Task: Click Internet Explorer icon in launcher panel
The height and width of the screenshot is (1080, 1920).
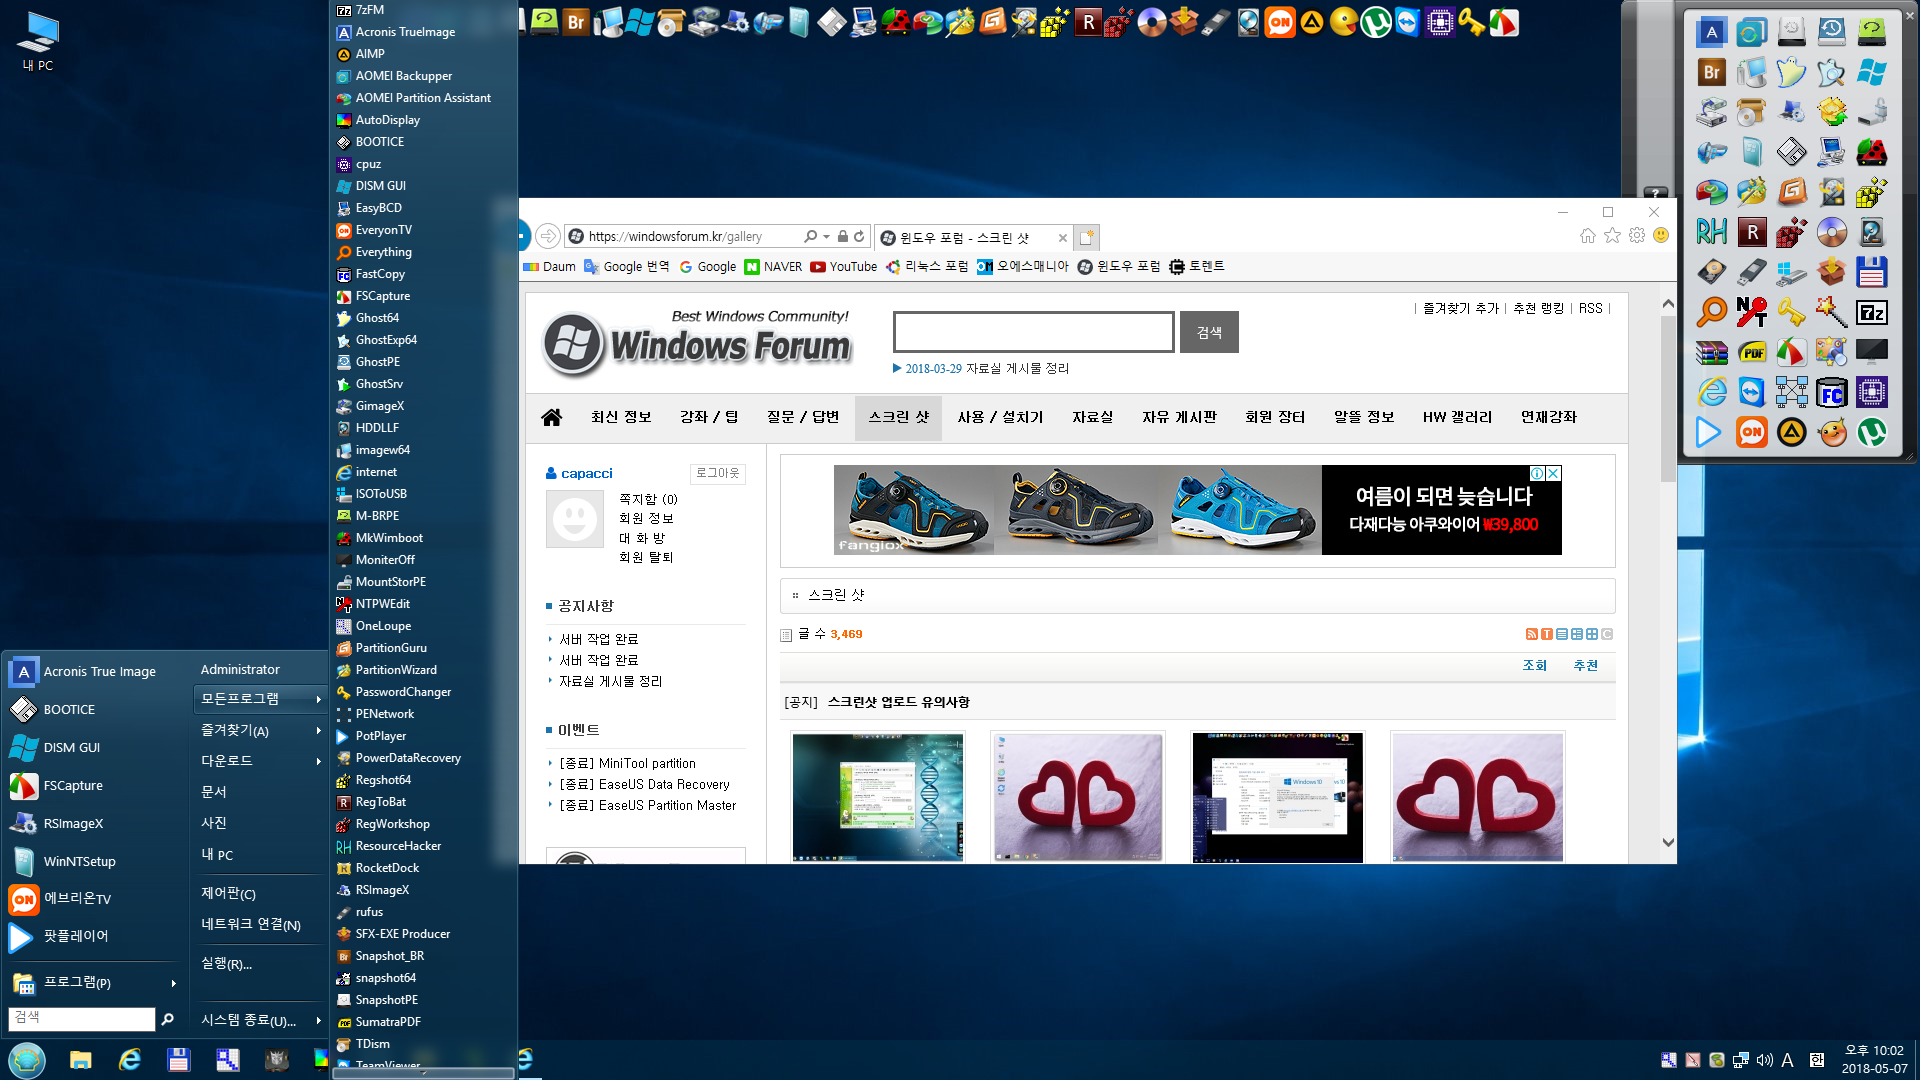Action: click(1711, 392)
